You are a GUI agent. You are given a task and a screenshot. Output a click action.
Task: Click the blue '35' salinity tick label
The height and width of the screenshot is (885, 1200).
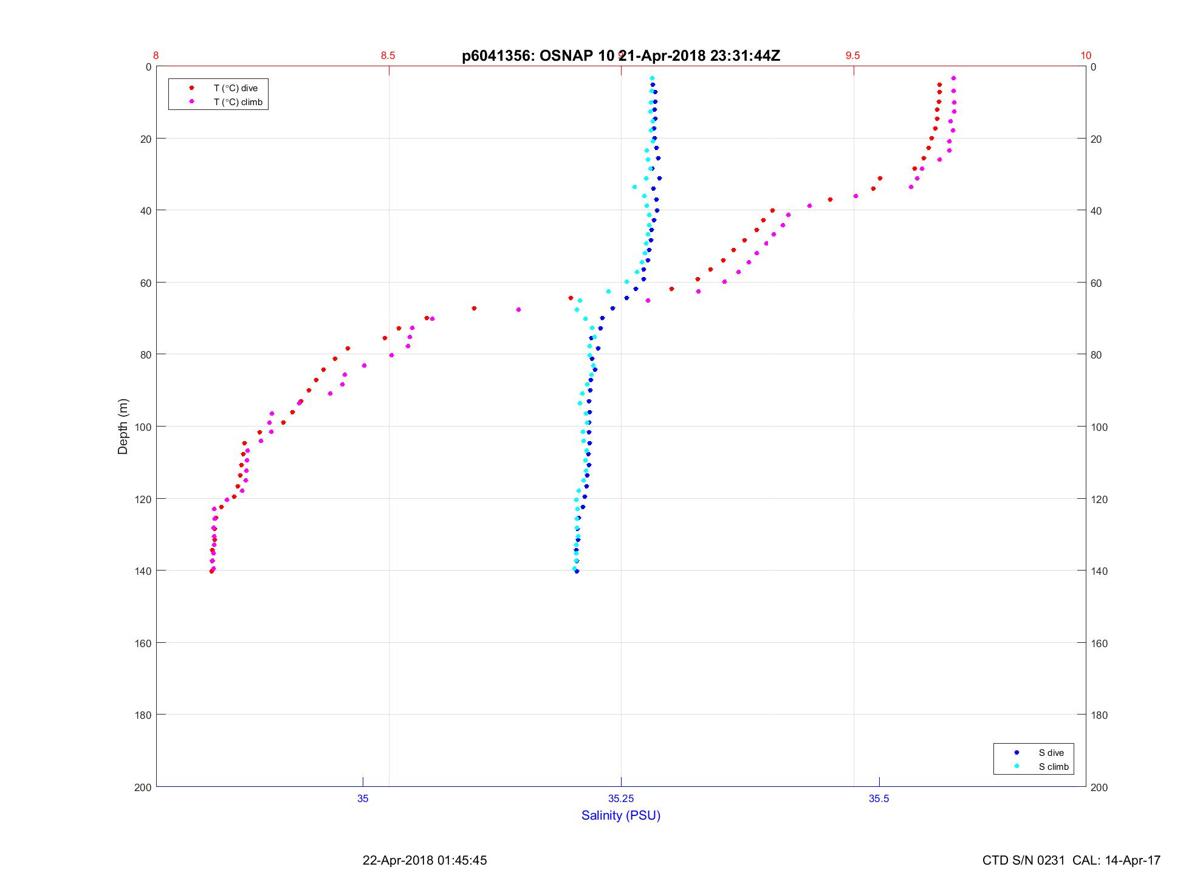coord(363,798)
